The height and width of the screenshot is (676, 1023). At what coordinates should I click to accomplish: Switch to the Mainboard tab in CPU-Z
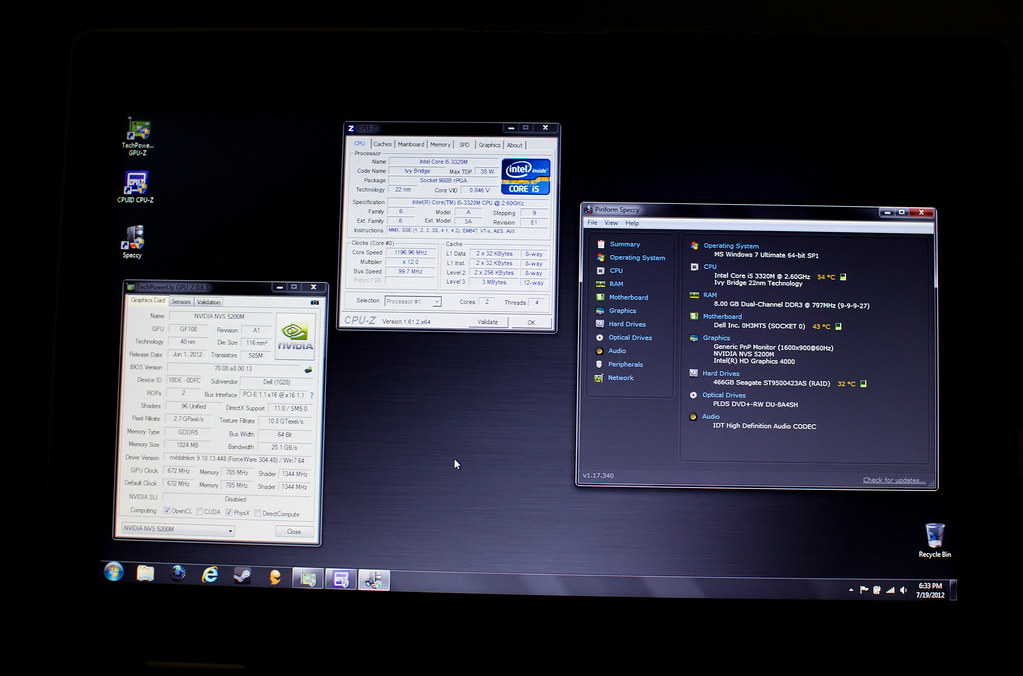[410, 144]
